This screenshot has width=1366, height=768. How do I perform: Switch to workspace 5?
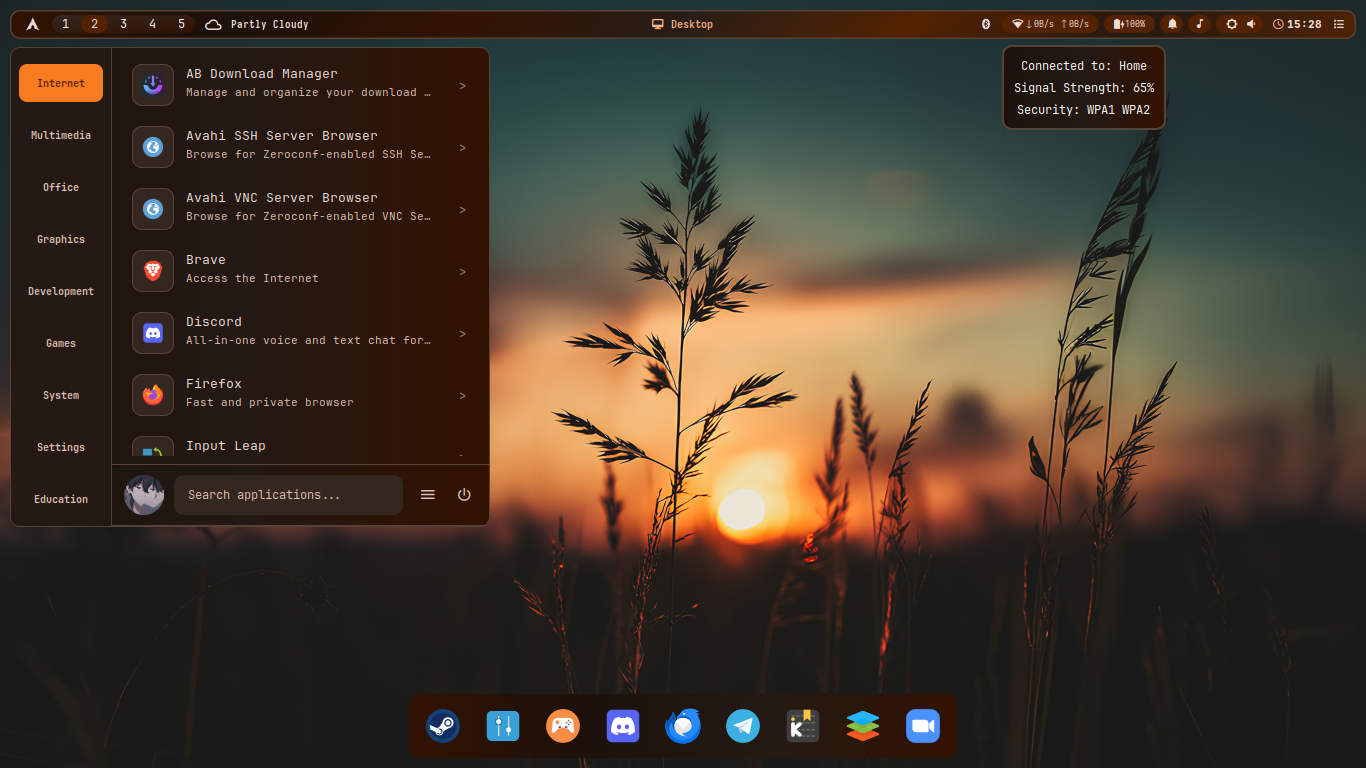(181, 24)
